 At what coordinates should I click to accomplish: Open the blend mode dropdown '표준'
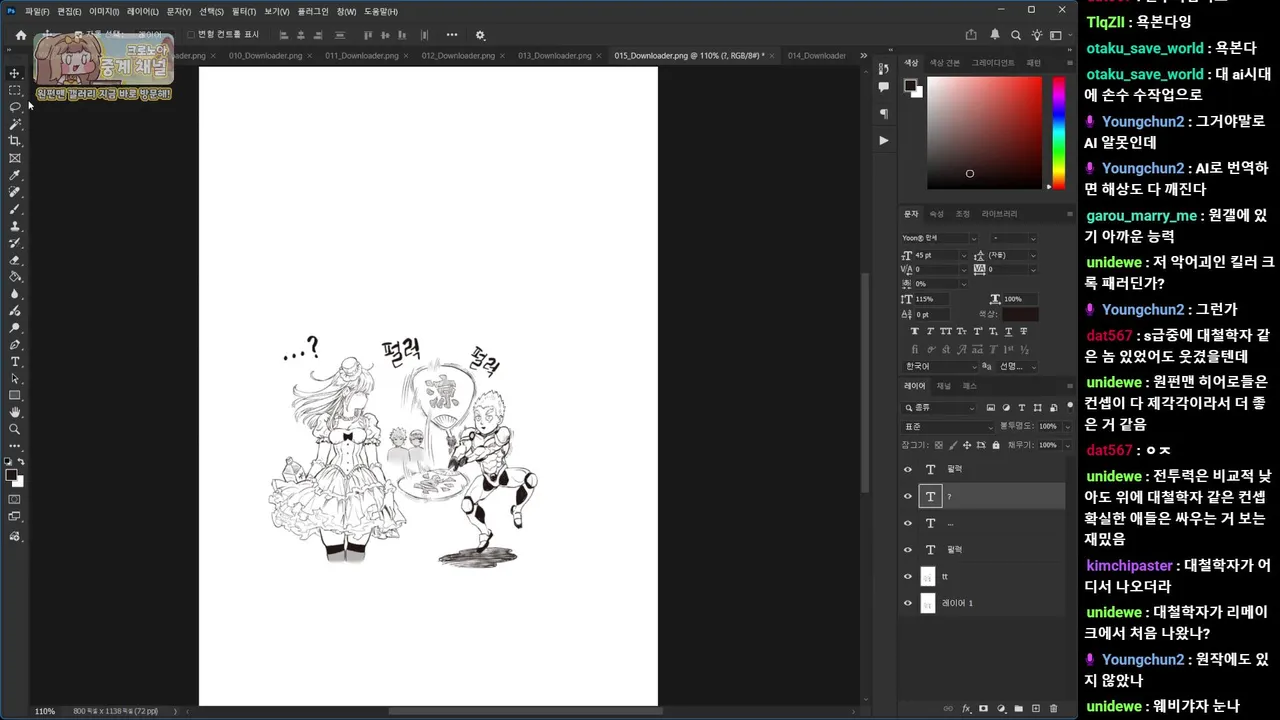[947, 426]
